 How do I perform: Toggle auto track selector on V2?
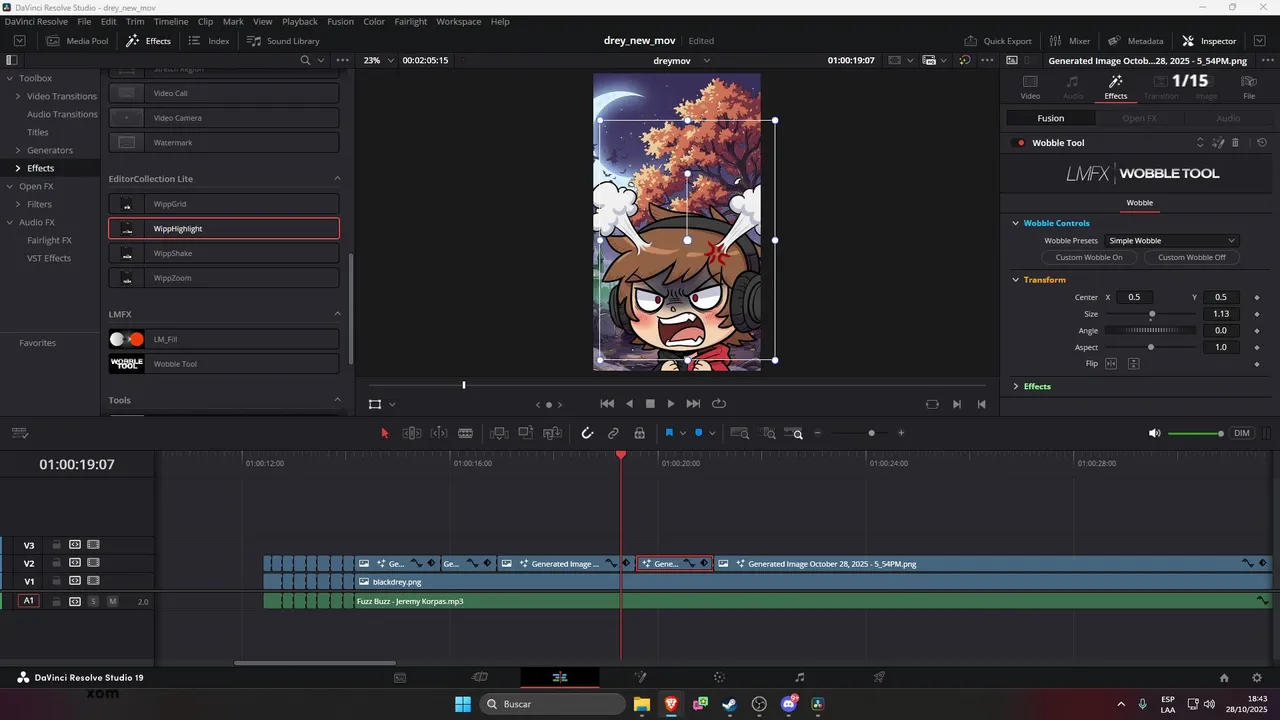pos(74,563)
